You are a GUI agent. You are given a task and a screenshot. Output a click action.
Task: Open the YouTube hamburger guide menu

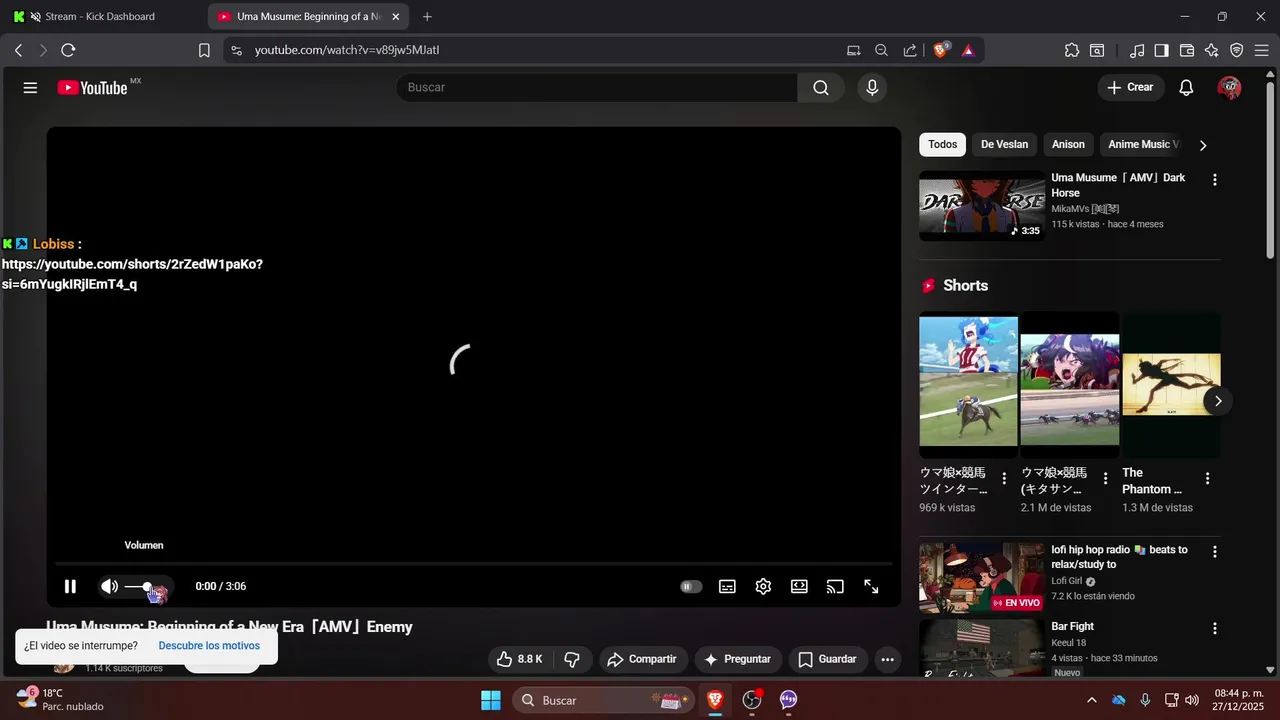[x=30, y=88]
